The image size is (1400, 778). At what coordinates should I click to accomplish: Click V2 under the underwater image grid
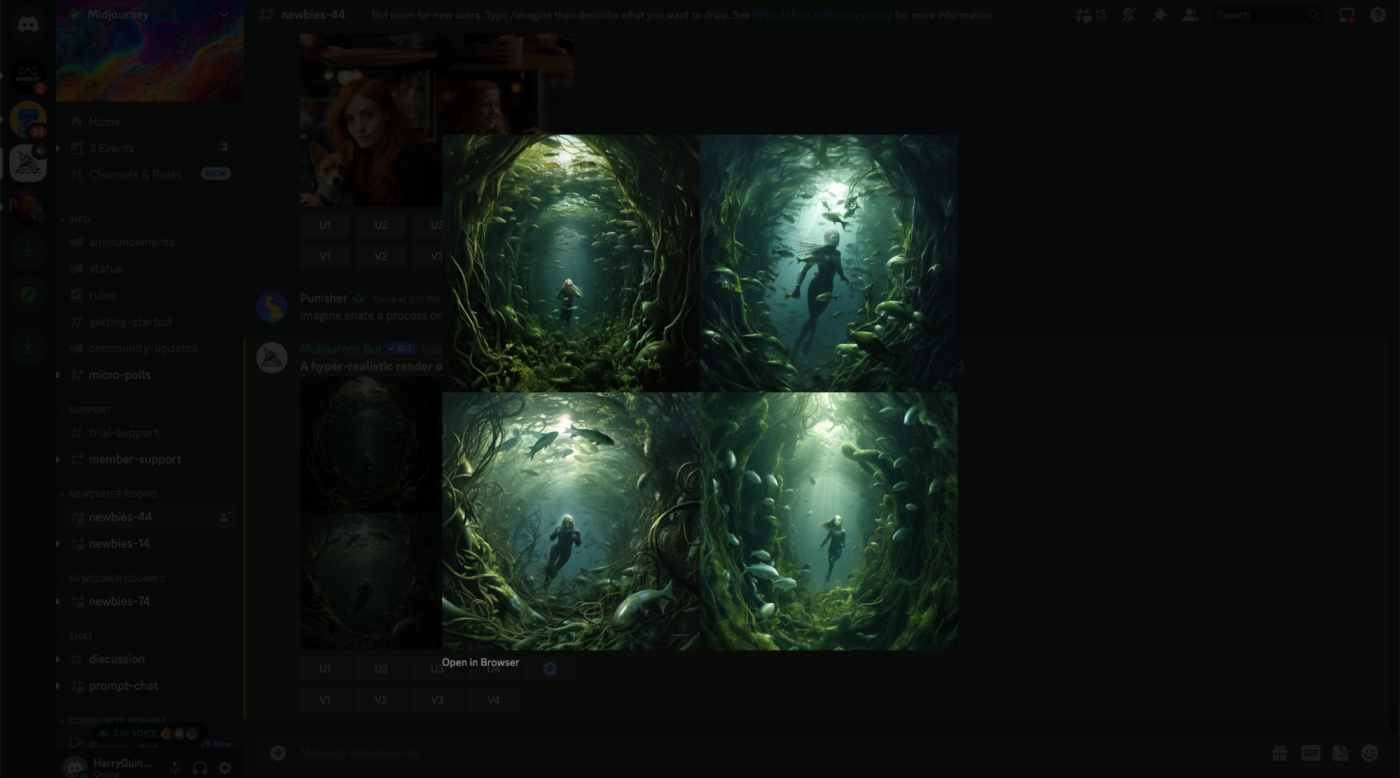381,700
